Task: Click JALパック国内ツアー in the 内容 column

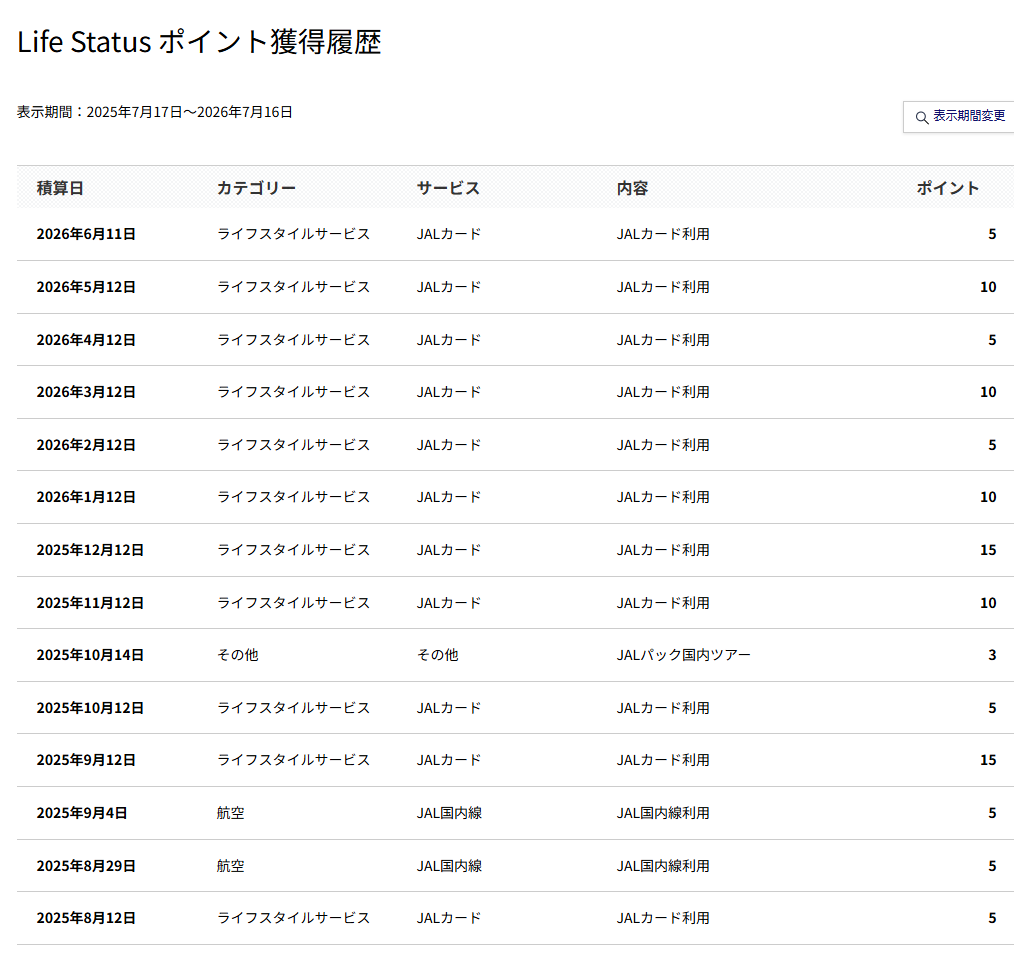Action: tap(684, 655)
